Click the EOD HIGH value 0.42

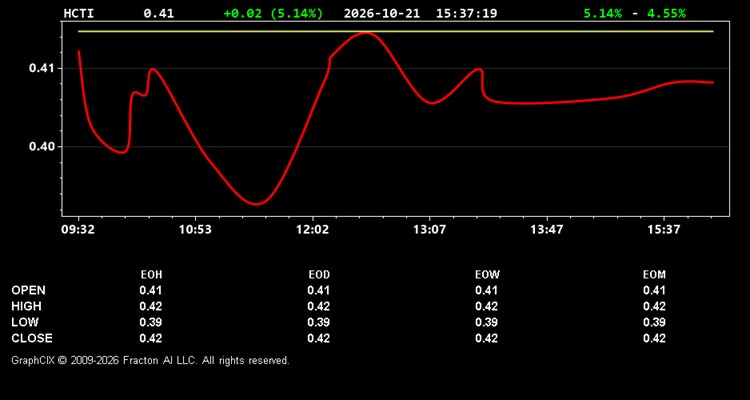coord(319,306)
